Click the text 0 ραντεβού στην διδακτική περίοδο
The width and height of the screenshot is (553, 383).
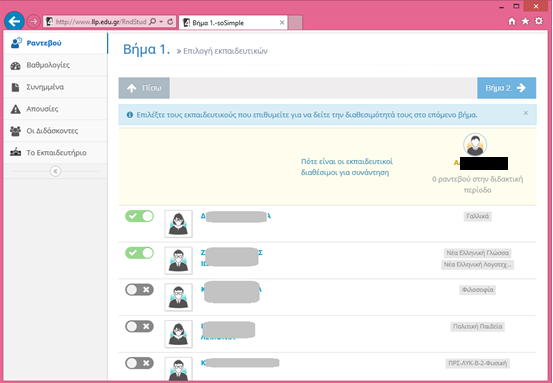point(477,184)
